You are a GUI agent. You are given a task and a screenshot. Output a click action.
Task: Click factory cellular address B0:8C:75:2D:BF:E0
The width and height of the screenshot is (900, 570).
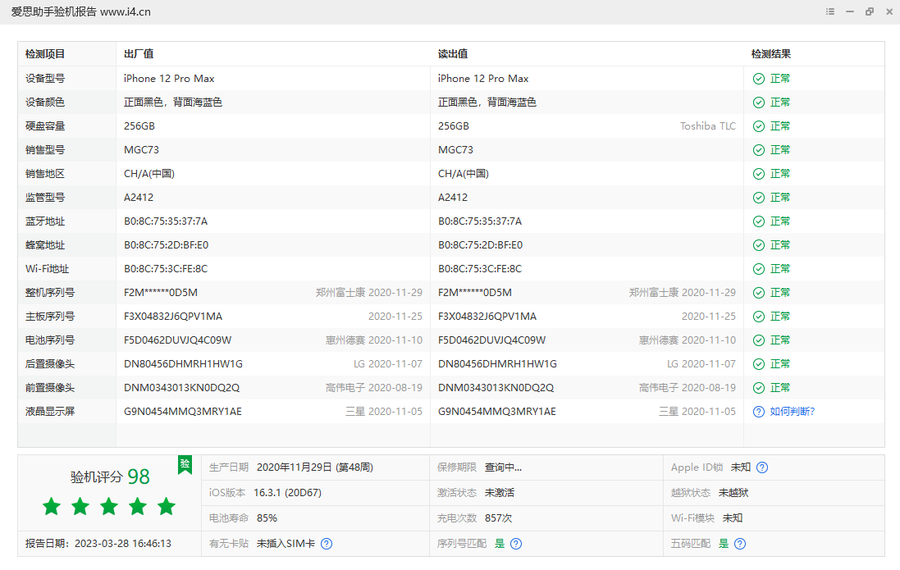coord(166,245)
